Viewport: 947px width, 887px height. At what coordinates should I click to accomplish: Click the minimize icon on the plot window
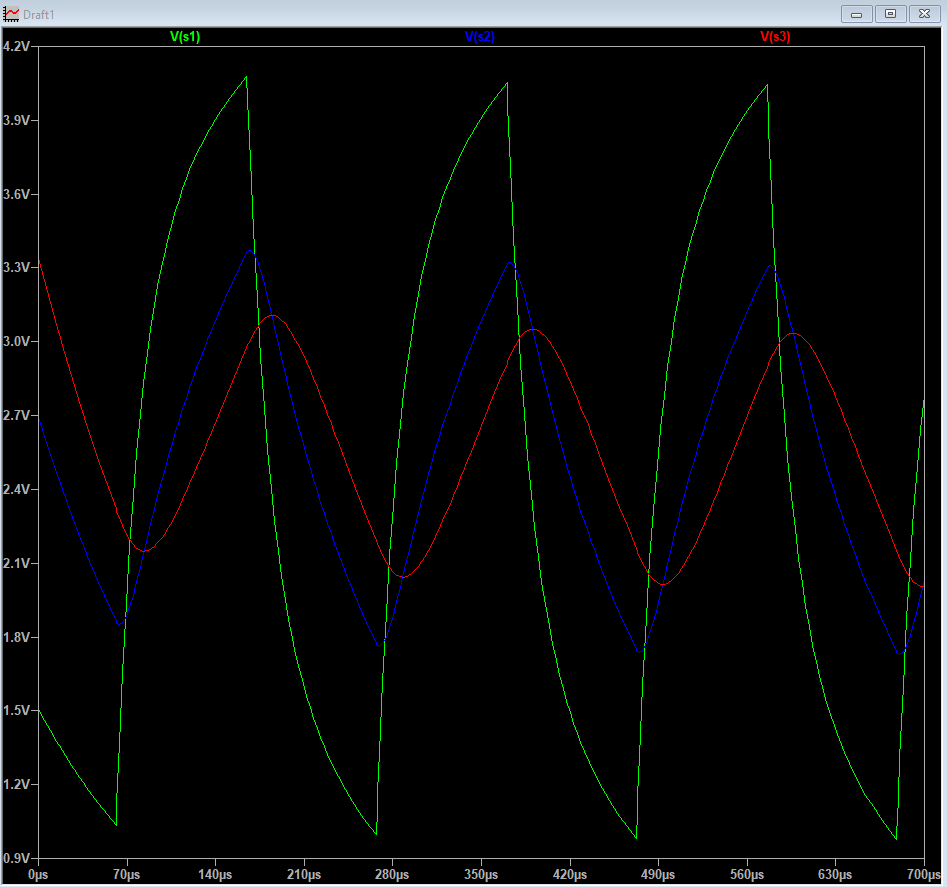858,13
